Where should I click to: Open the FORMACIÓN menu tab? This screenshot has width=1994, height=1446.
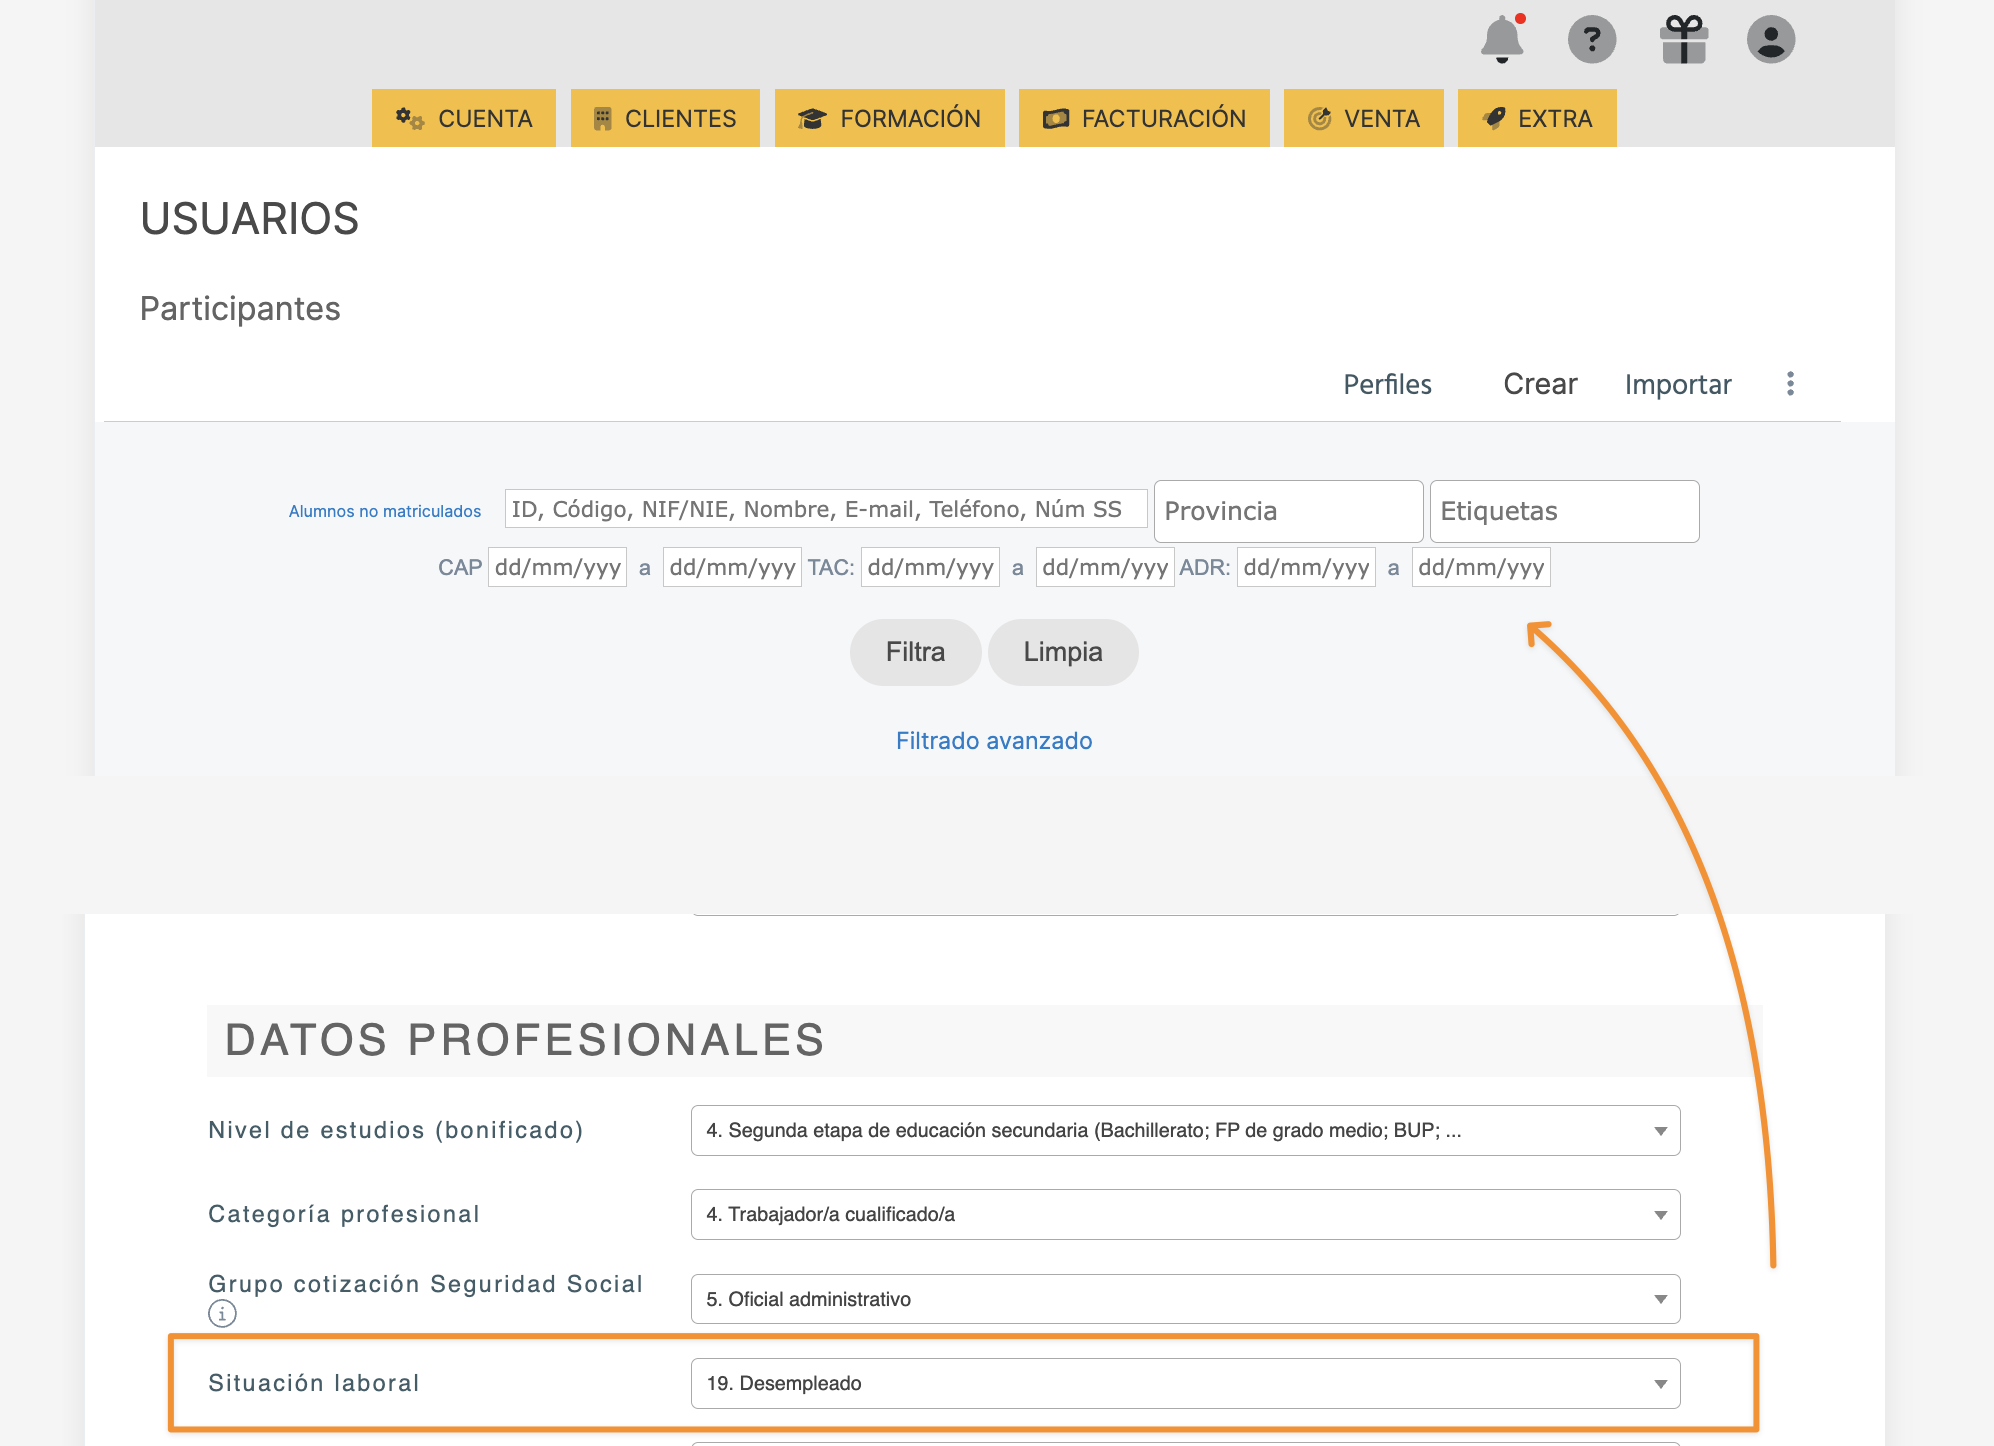[889, 118]
